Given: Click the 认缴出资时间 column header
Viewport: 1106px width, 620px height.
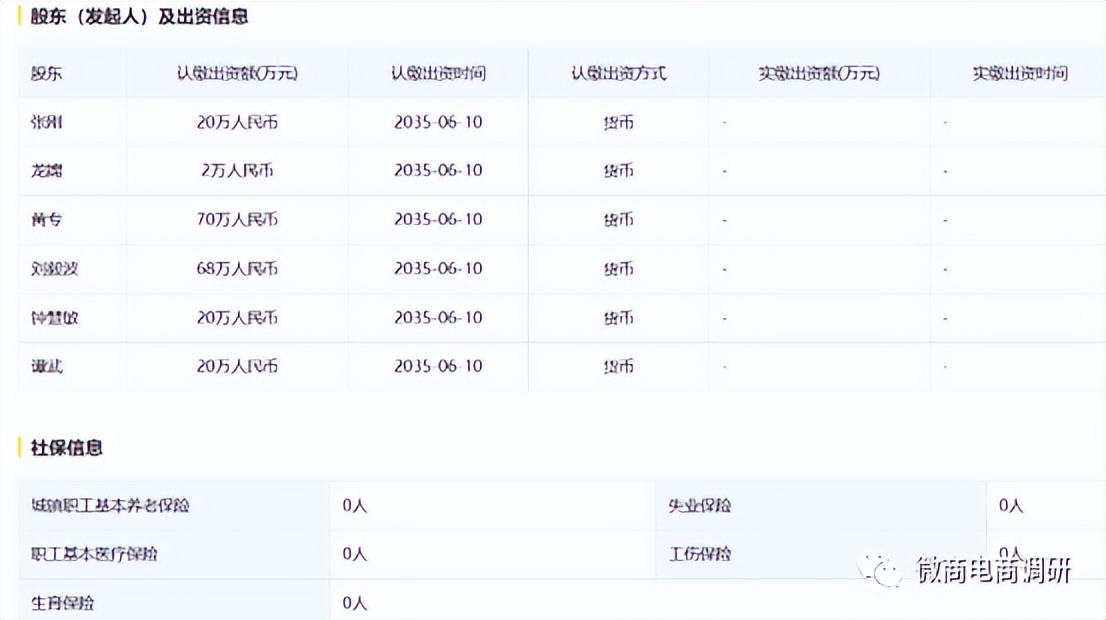Looking at the screenshot, I should click(438, 73).
